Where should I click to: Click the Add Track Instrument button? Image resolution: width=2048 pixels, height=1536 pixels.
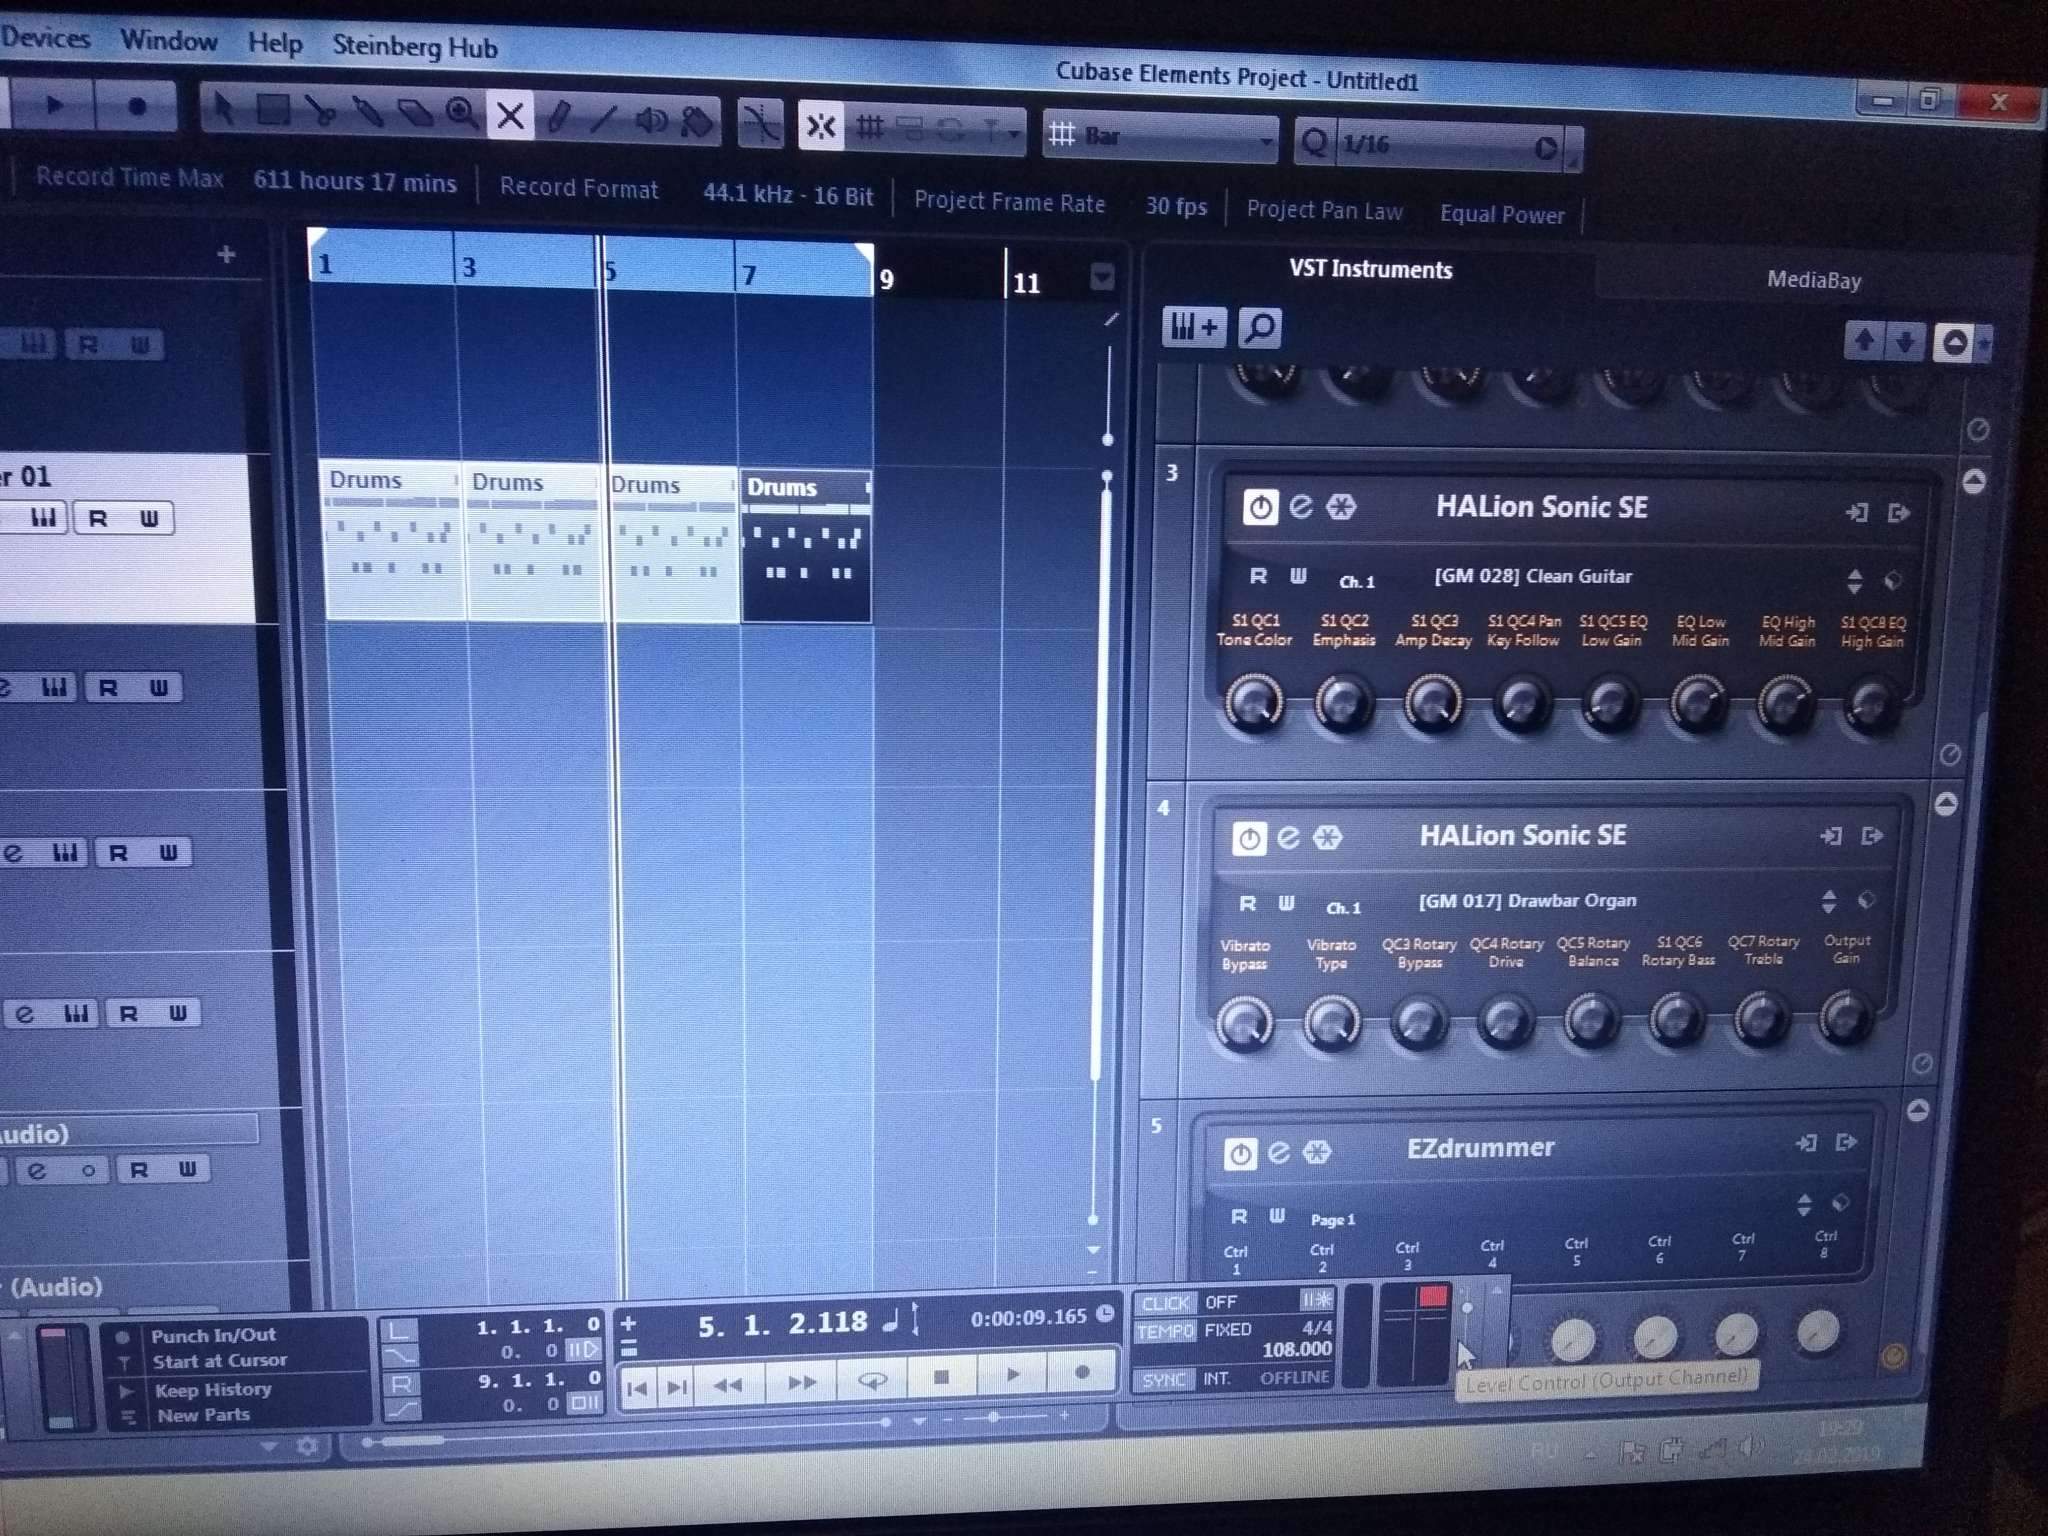(x=1194, y=326)
